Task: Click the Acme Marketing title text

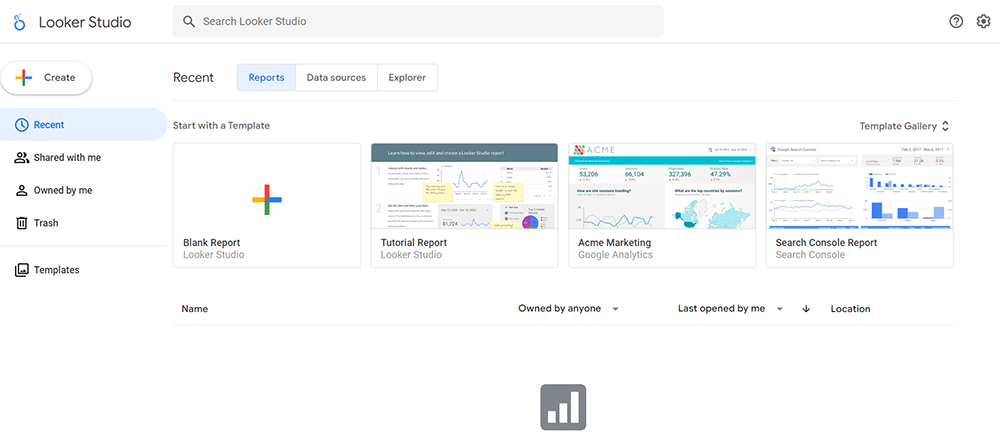Action: [615, 243]
